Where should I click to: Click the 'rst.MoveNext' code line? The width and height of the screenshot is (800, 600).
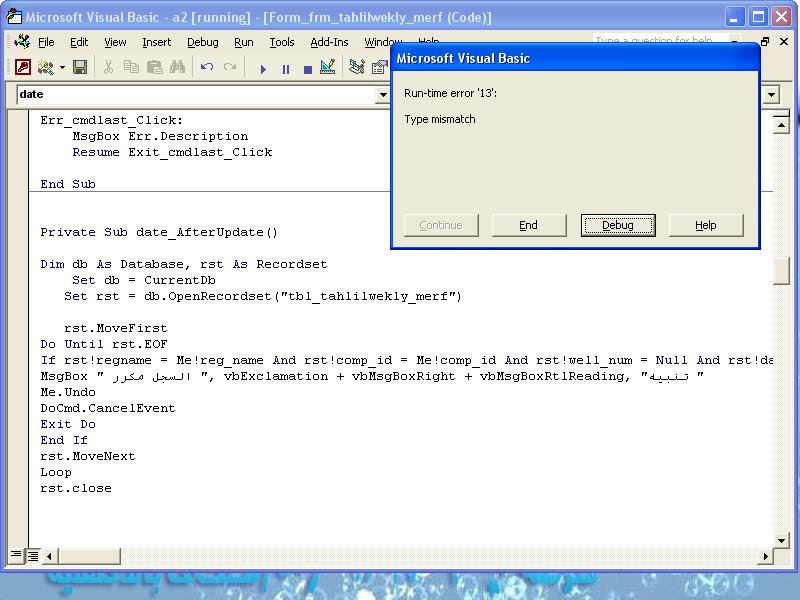[88, 456]
